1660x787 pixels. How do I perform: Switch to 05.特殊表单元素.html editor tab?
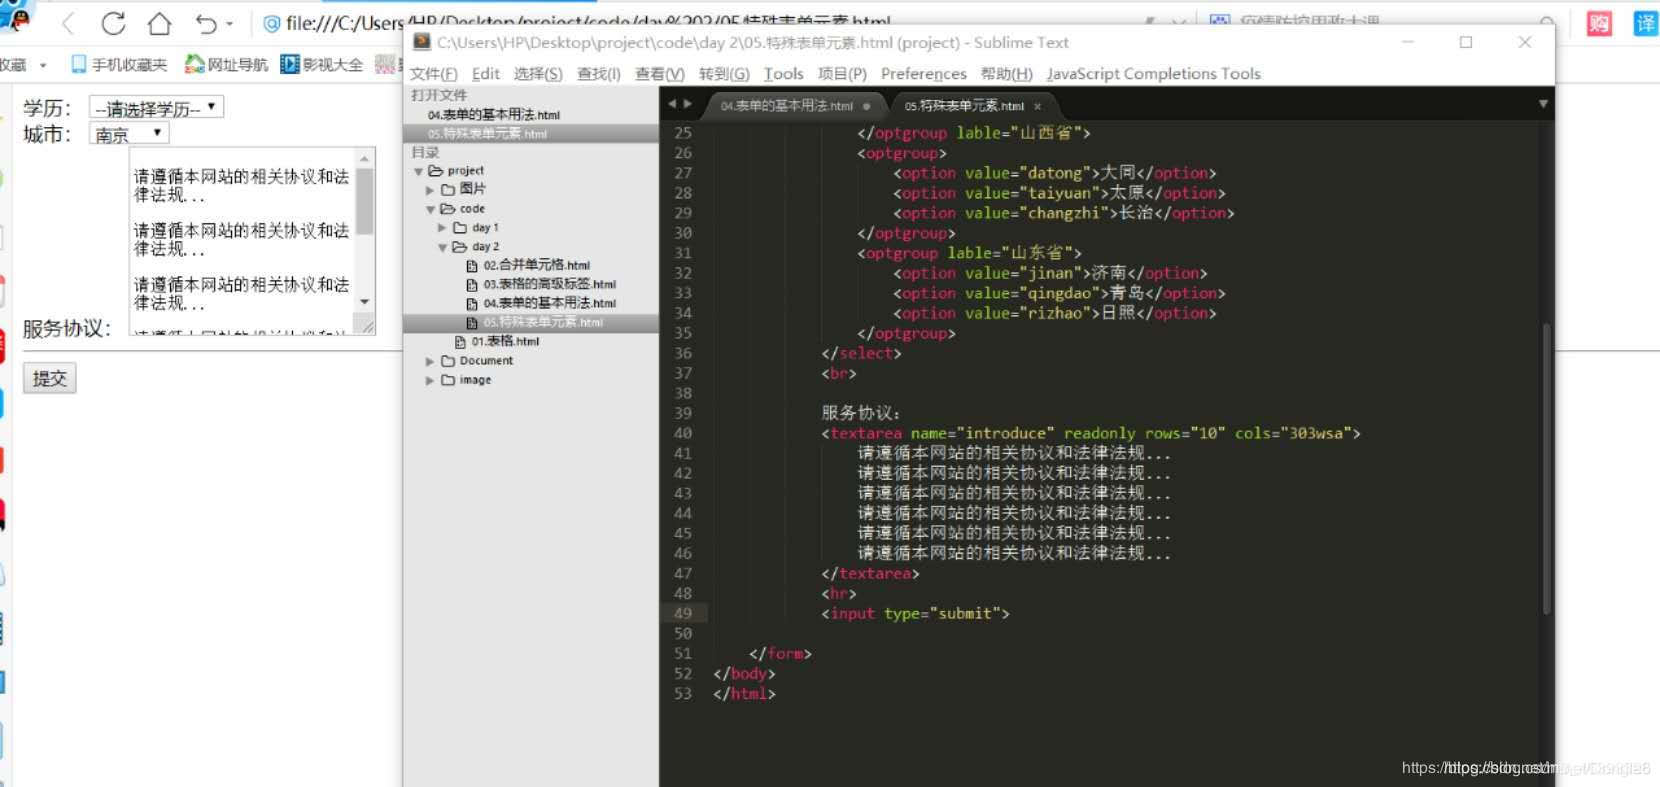964,105
